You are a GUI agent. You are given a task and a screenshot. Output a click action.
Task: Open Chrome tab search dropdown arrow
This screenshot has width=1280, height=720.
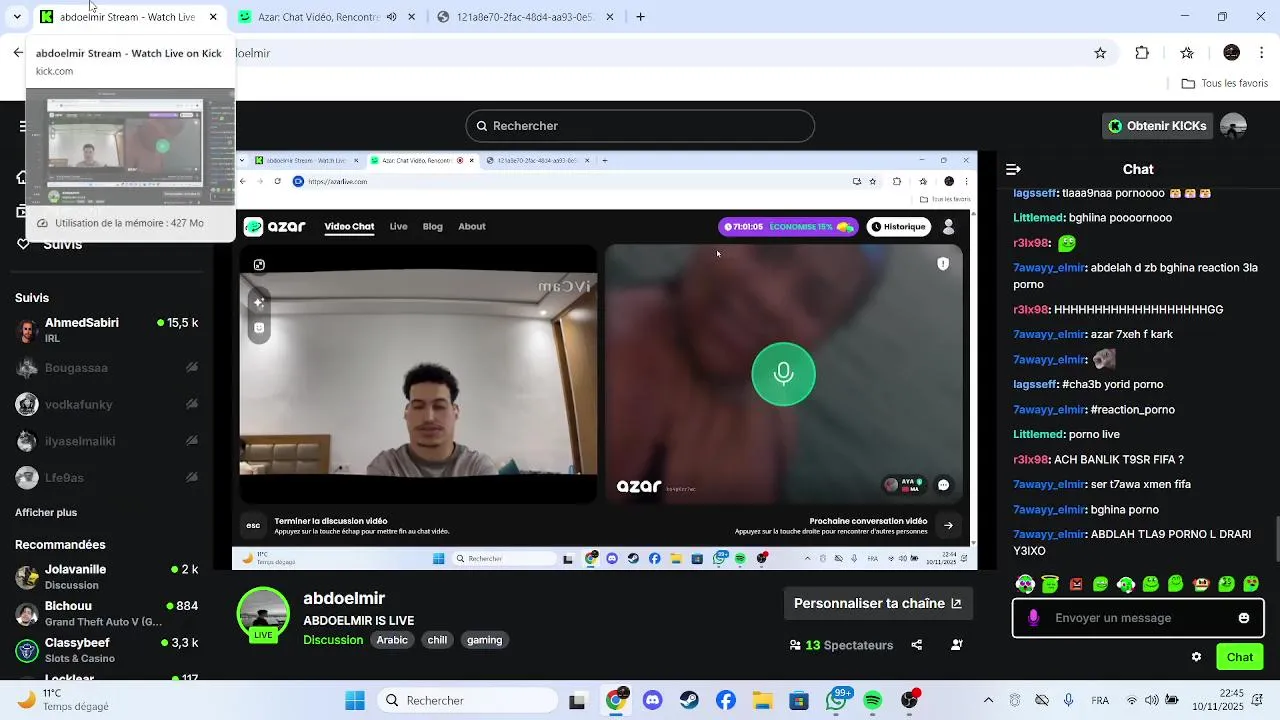17,17
